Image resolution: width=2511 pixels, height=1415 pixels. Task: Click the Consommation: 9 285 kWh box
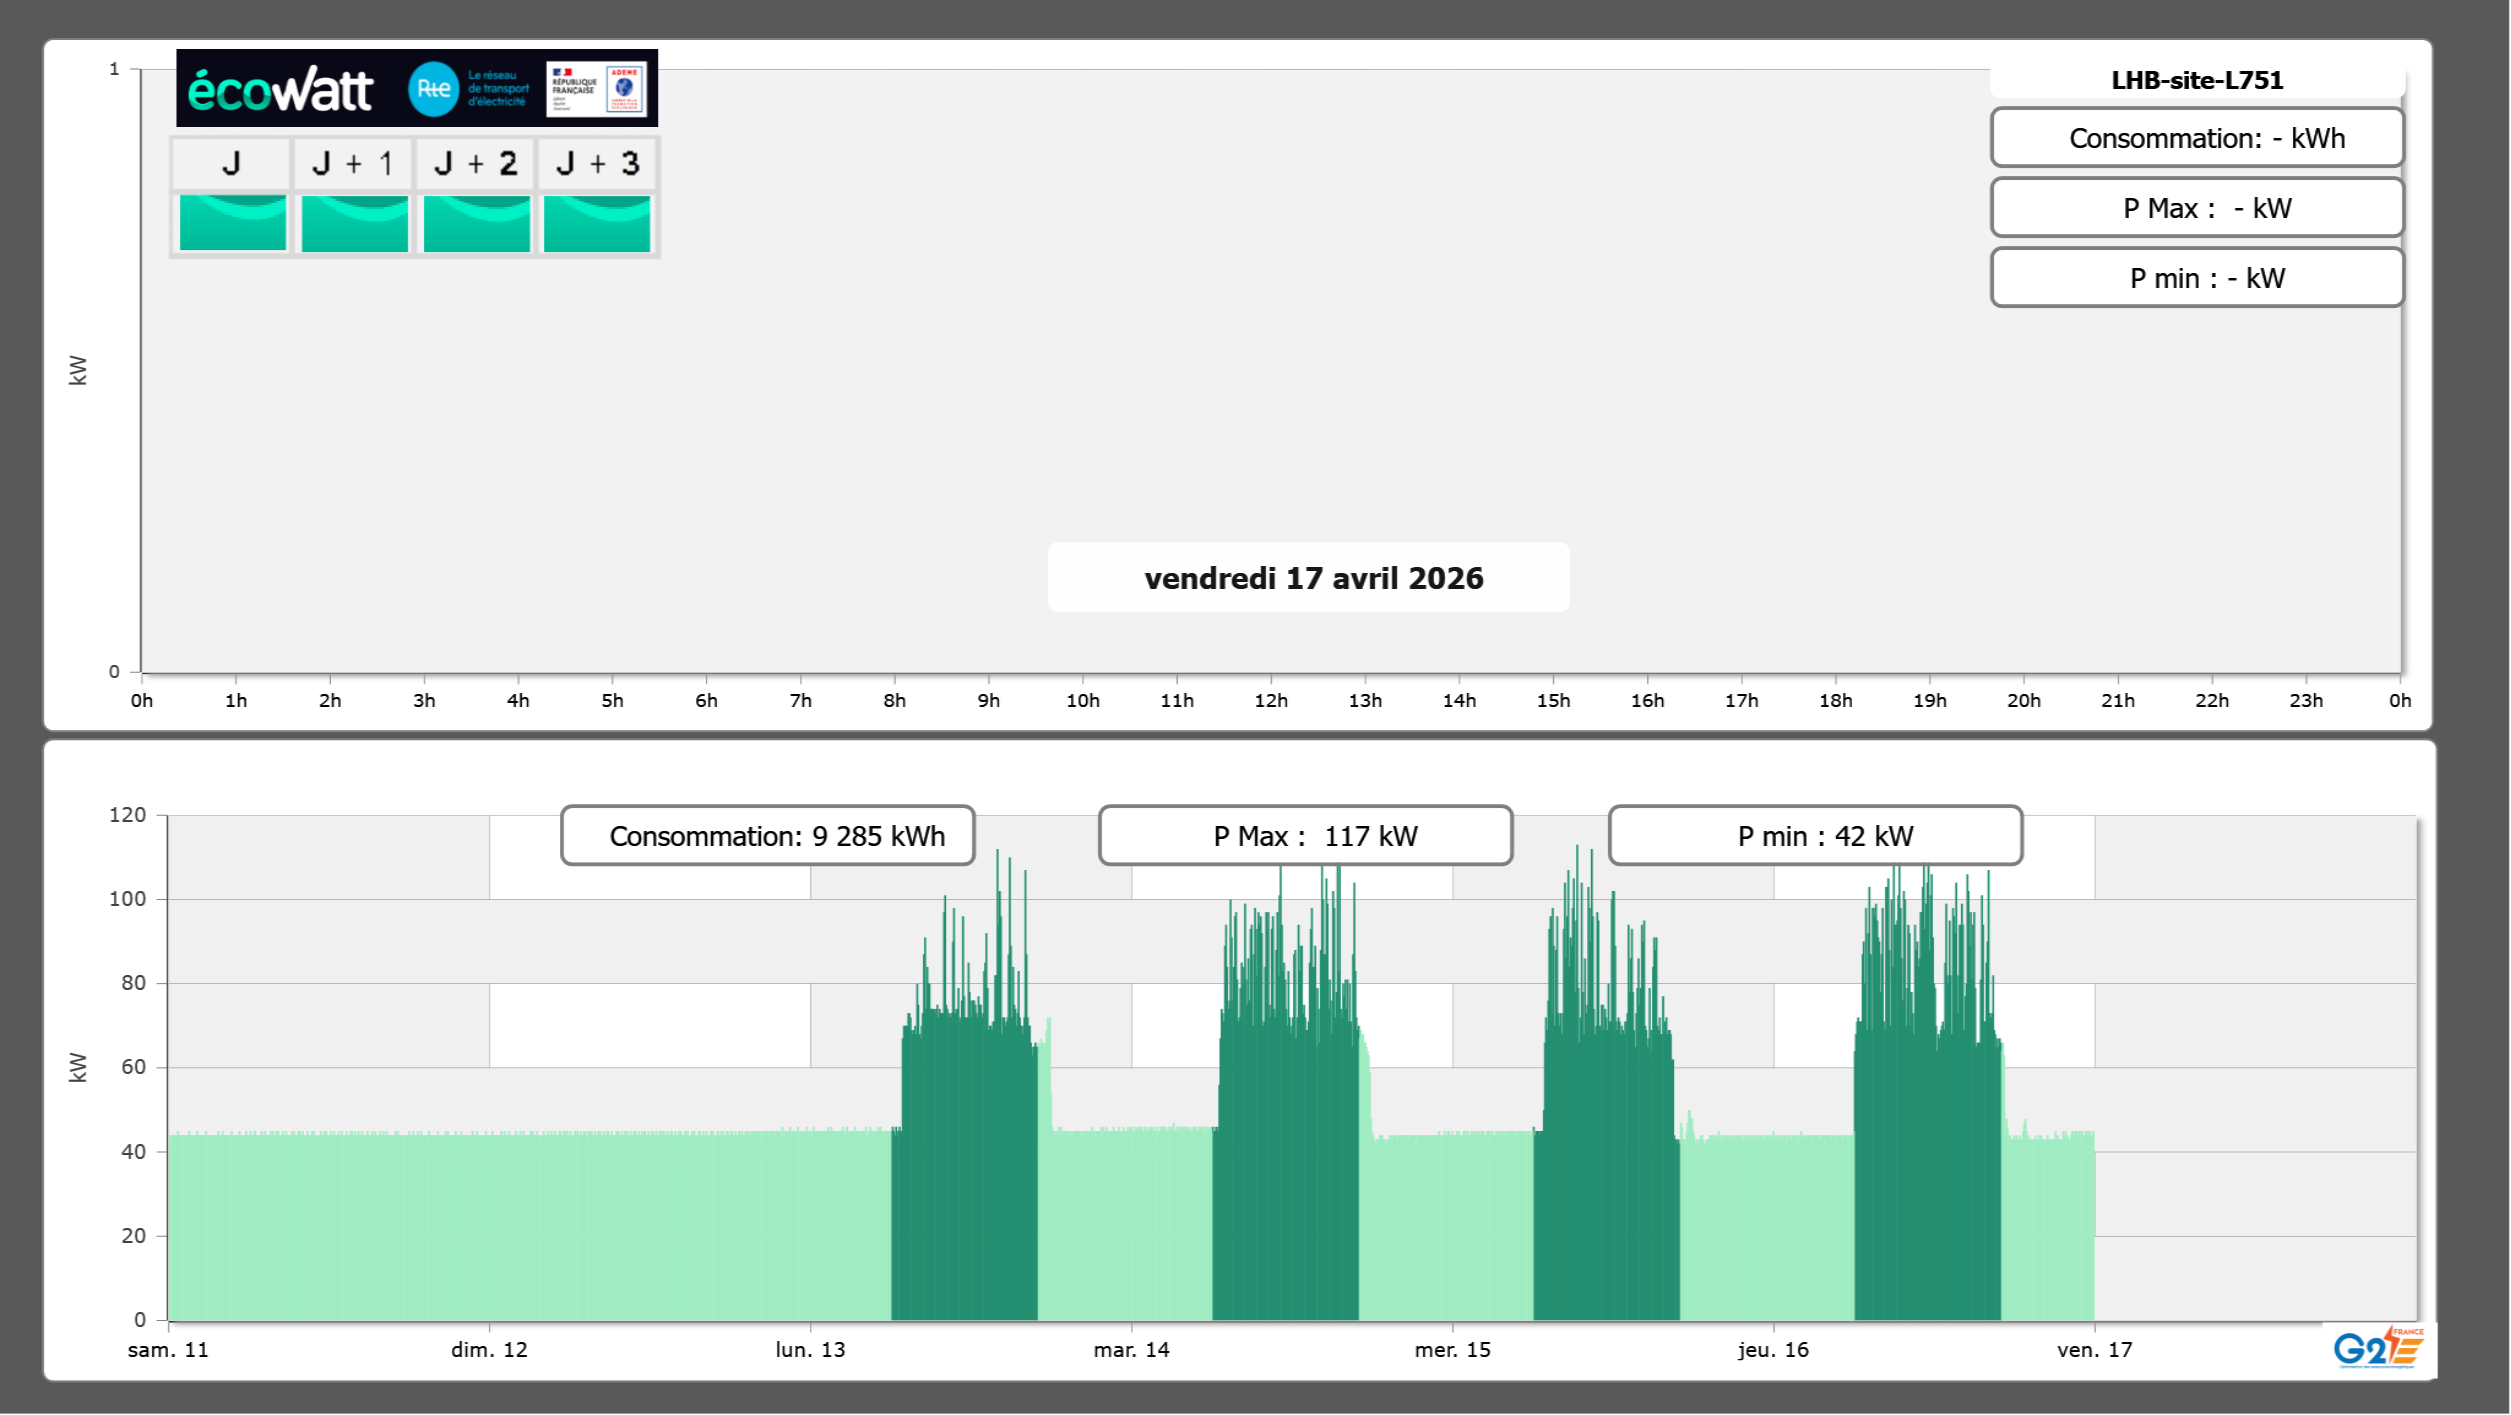[x=768, y=836]
